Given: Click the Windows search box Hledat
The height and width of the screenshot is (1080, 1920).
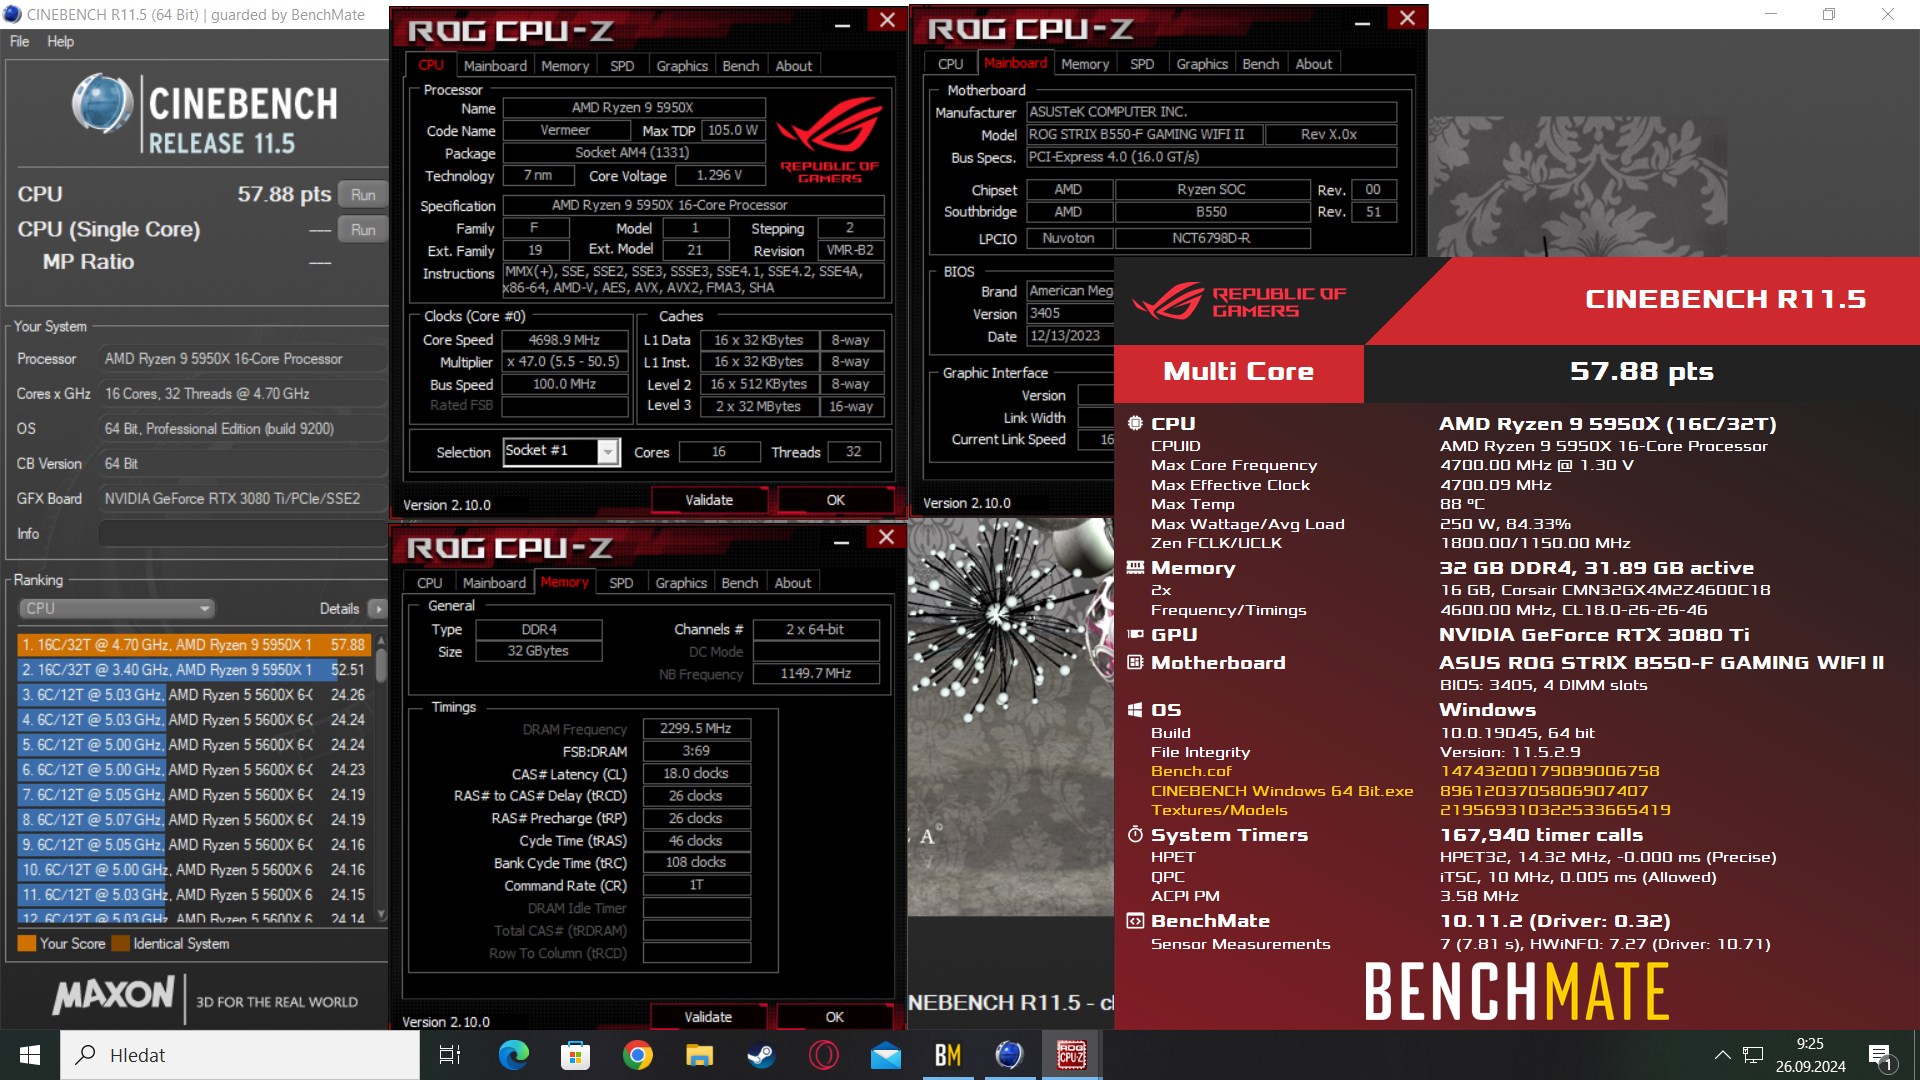Looking at the screenshot, I should pos(240,1055).
